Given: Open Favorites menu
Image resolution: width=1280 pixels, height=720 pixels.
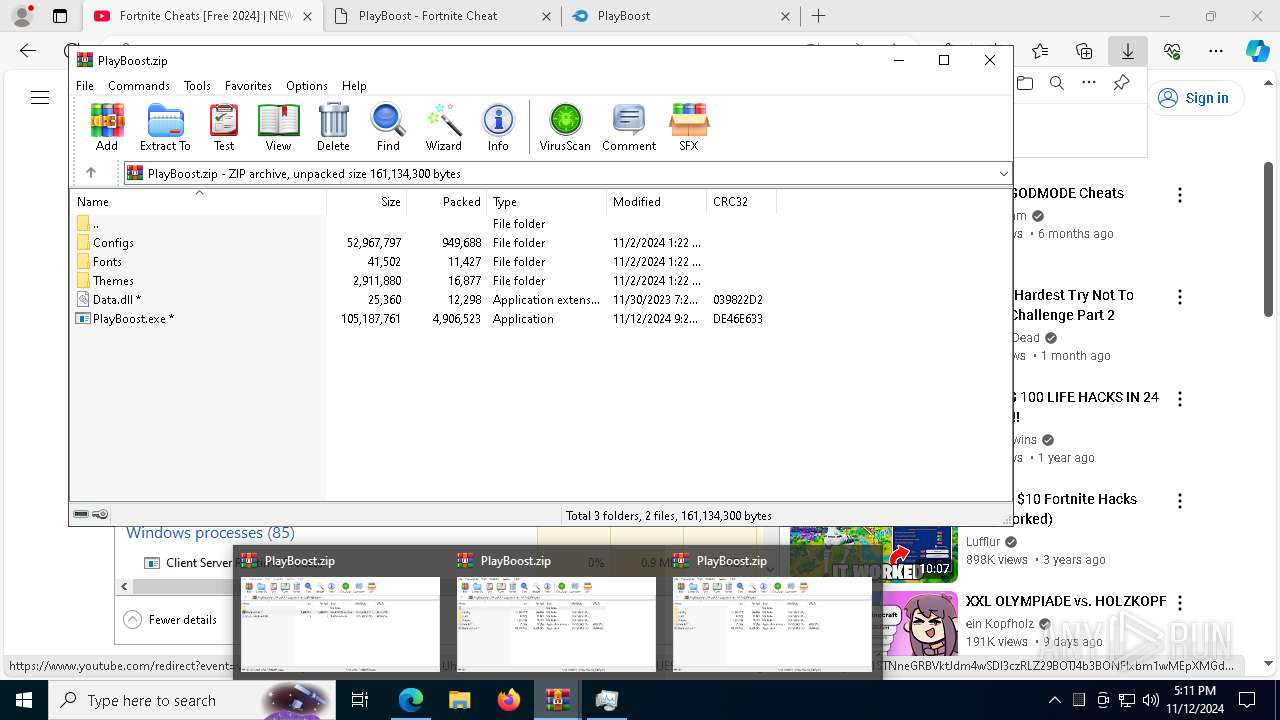Looking at the screenshot, I should 248,86.
